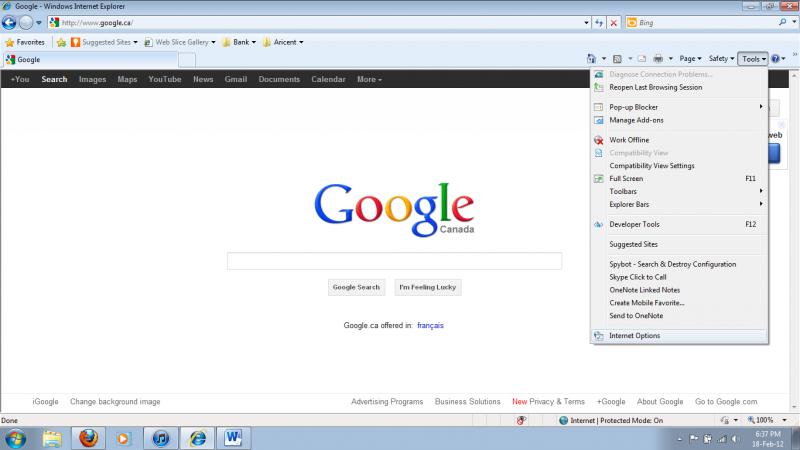This screenshot has height=450, width=800.
Task: Focus the Google search text box
Action: 394,261
